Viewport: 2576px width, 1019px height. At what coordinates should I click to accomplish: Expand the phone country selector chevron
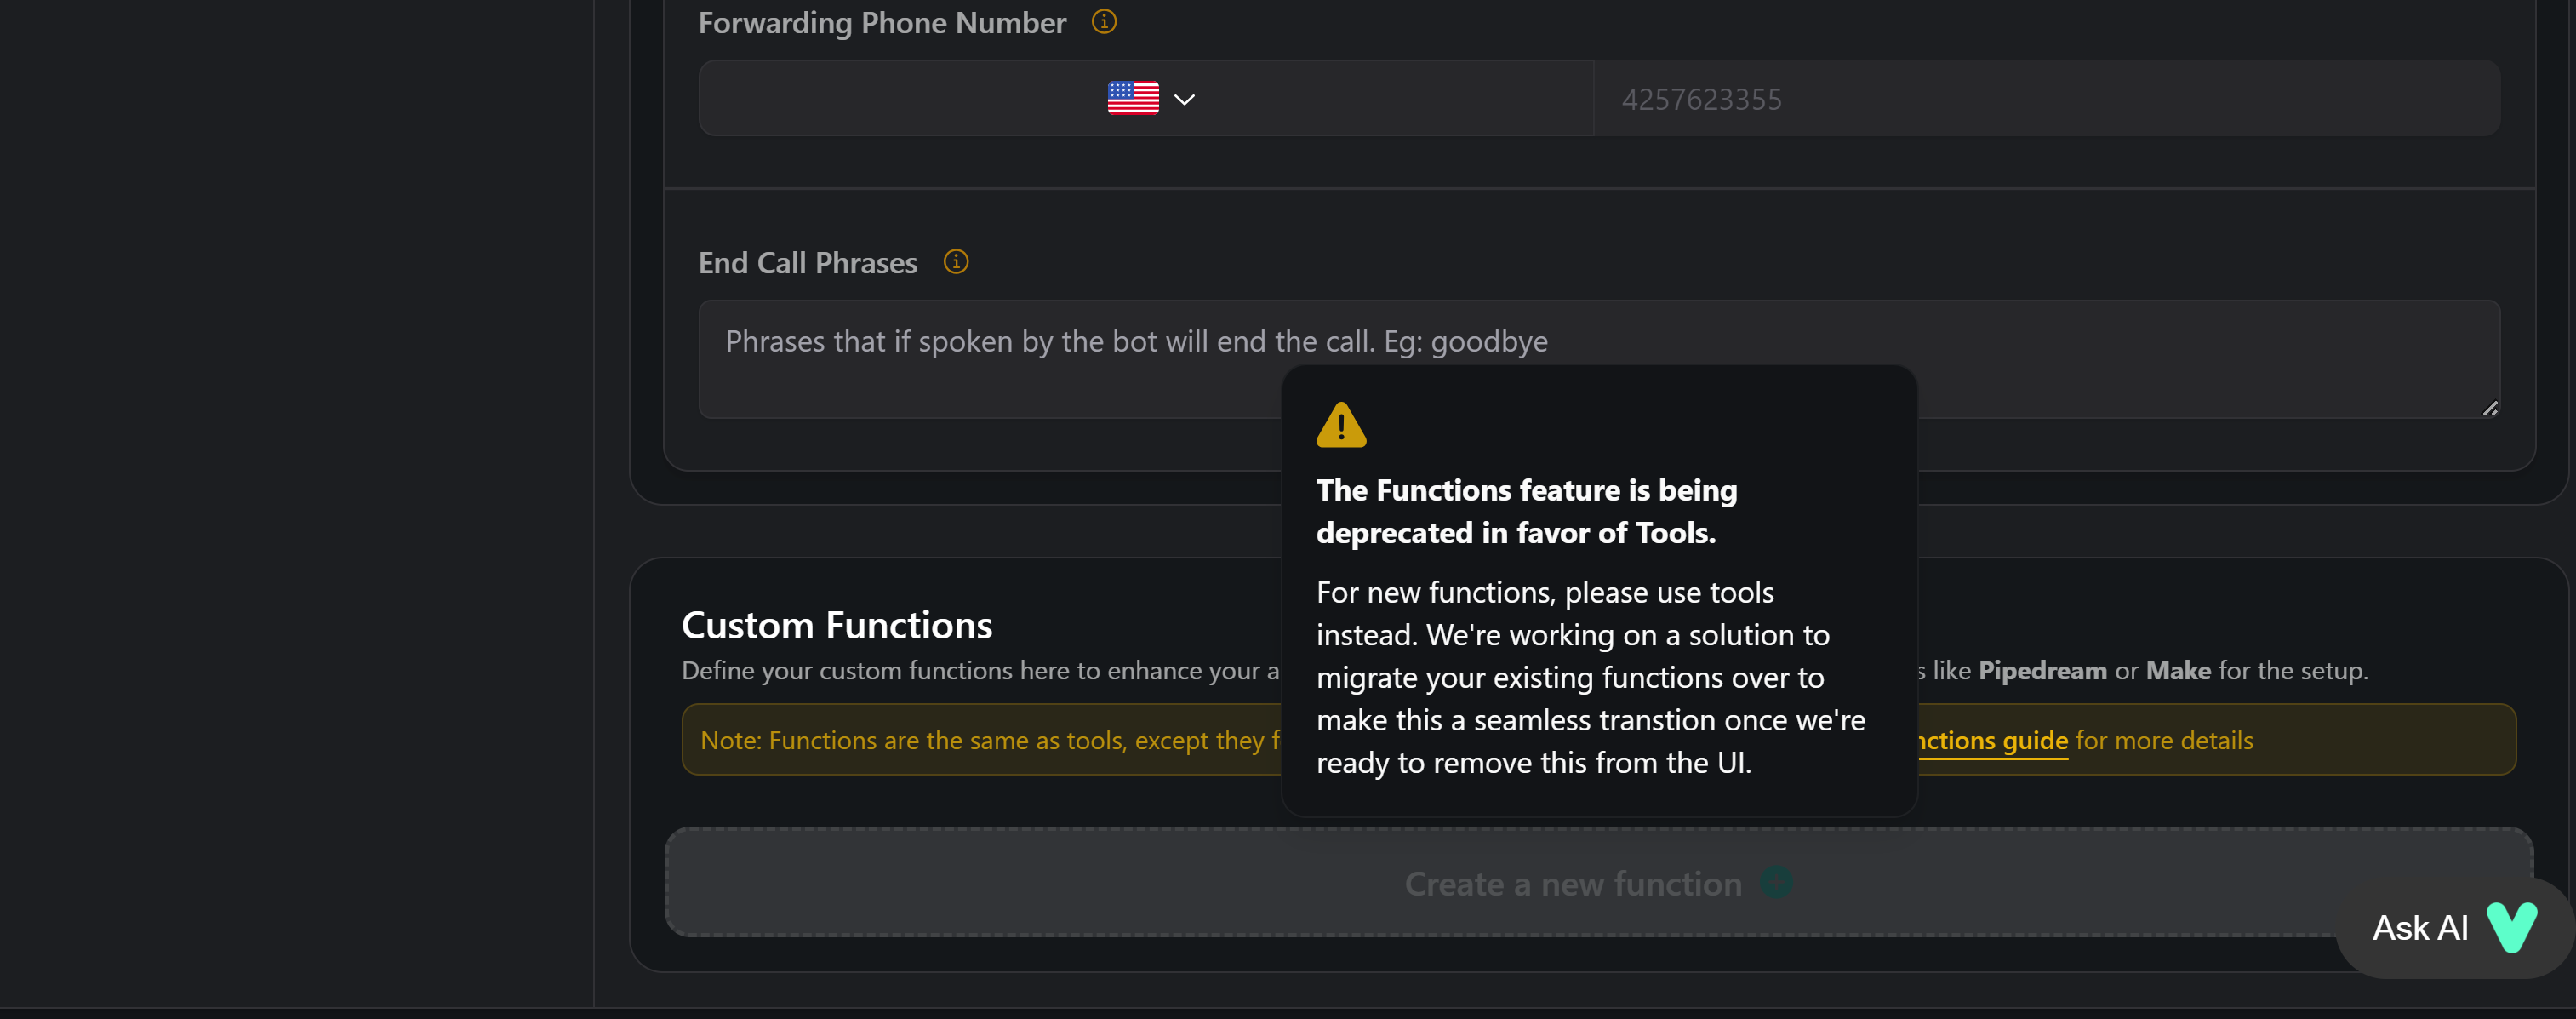pyautogui.click(x=1185, y=98)
